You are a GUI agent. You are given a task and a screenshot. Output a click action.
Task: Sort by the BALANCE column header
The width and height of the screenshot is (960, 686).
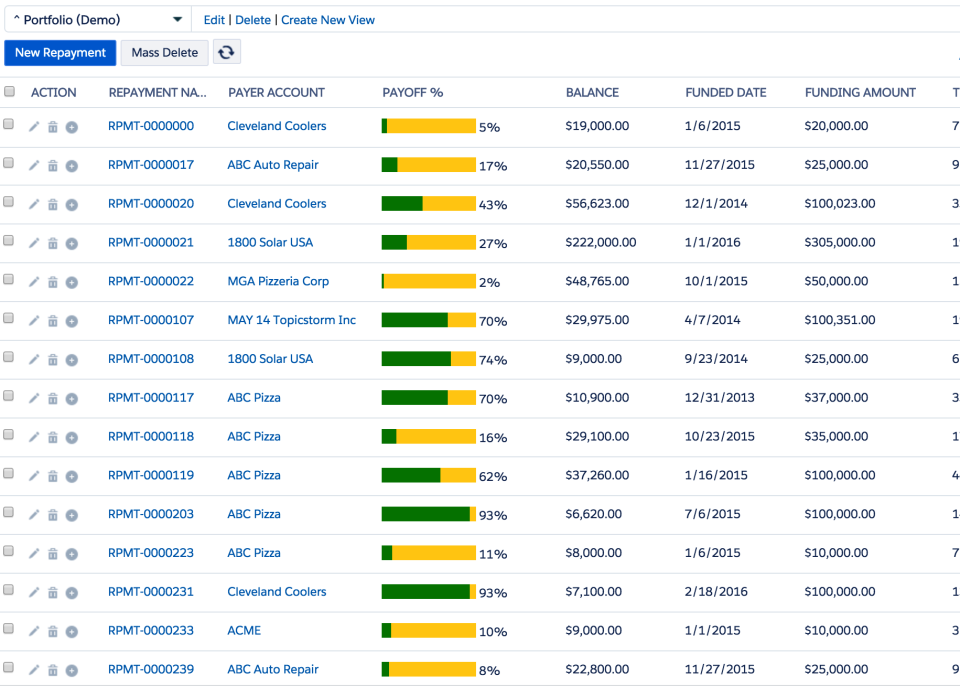coord(591,91)
